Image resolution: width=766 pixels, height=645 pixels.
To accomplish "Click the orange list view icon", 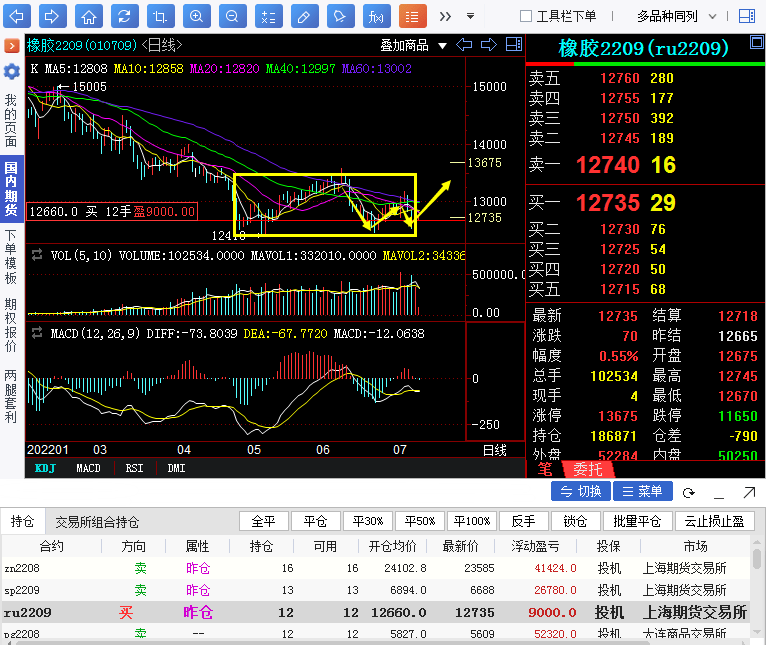I will pyautogui.click(x=412, y=16).
